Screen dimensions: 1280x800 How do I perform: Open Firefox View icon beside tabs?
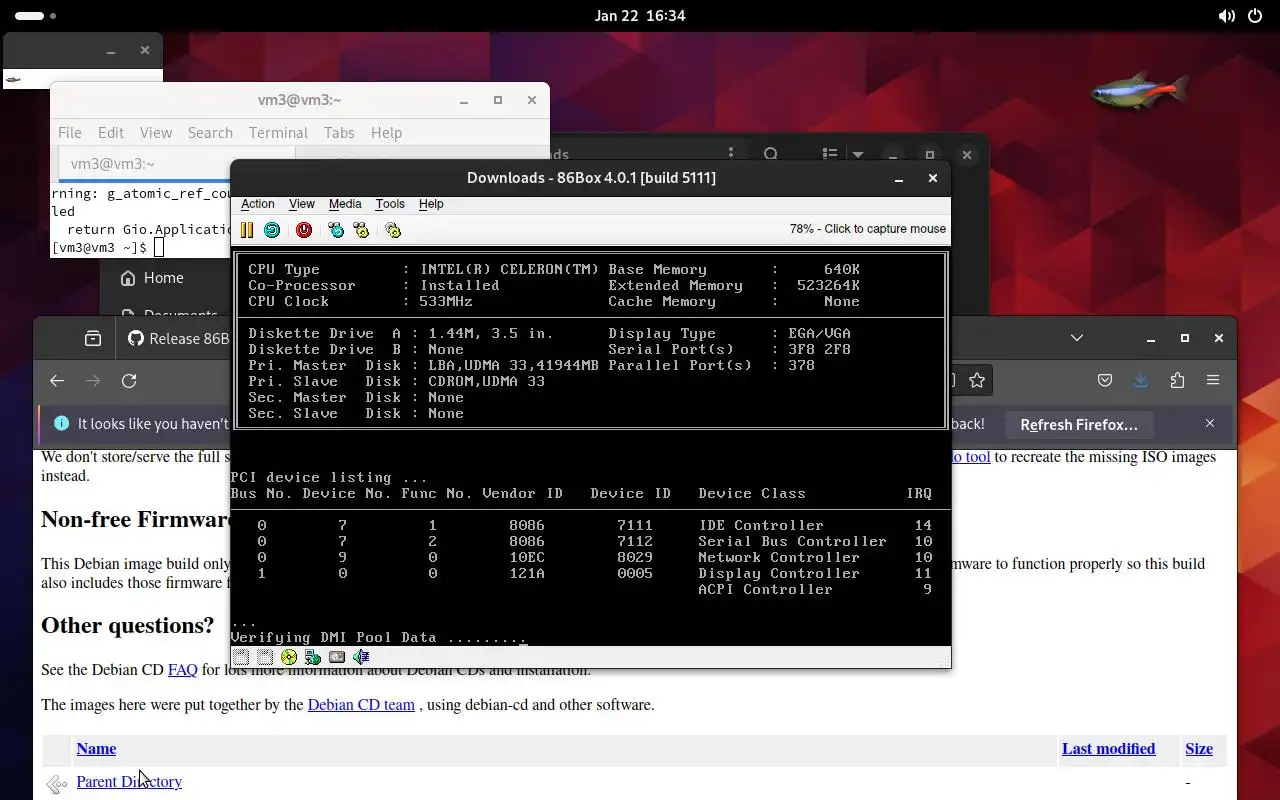[x=93, y=338]
